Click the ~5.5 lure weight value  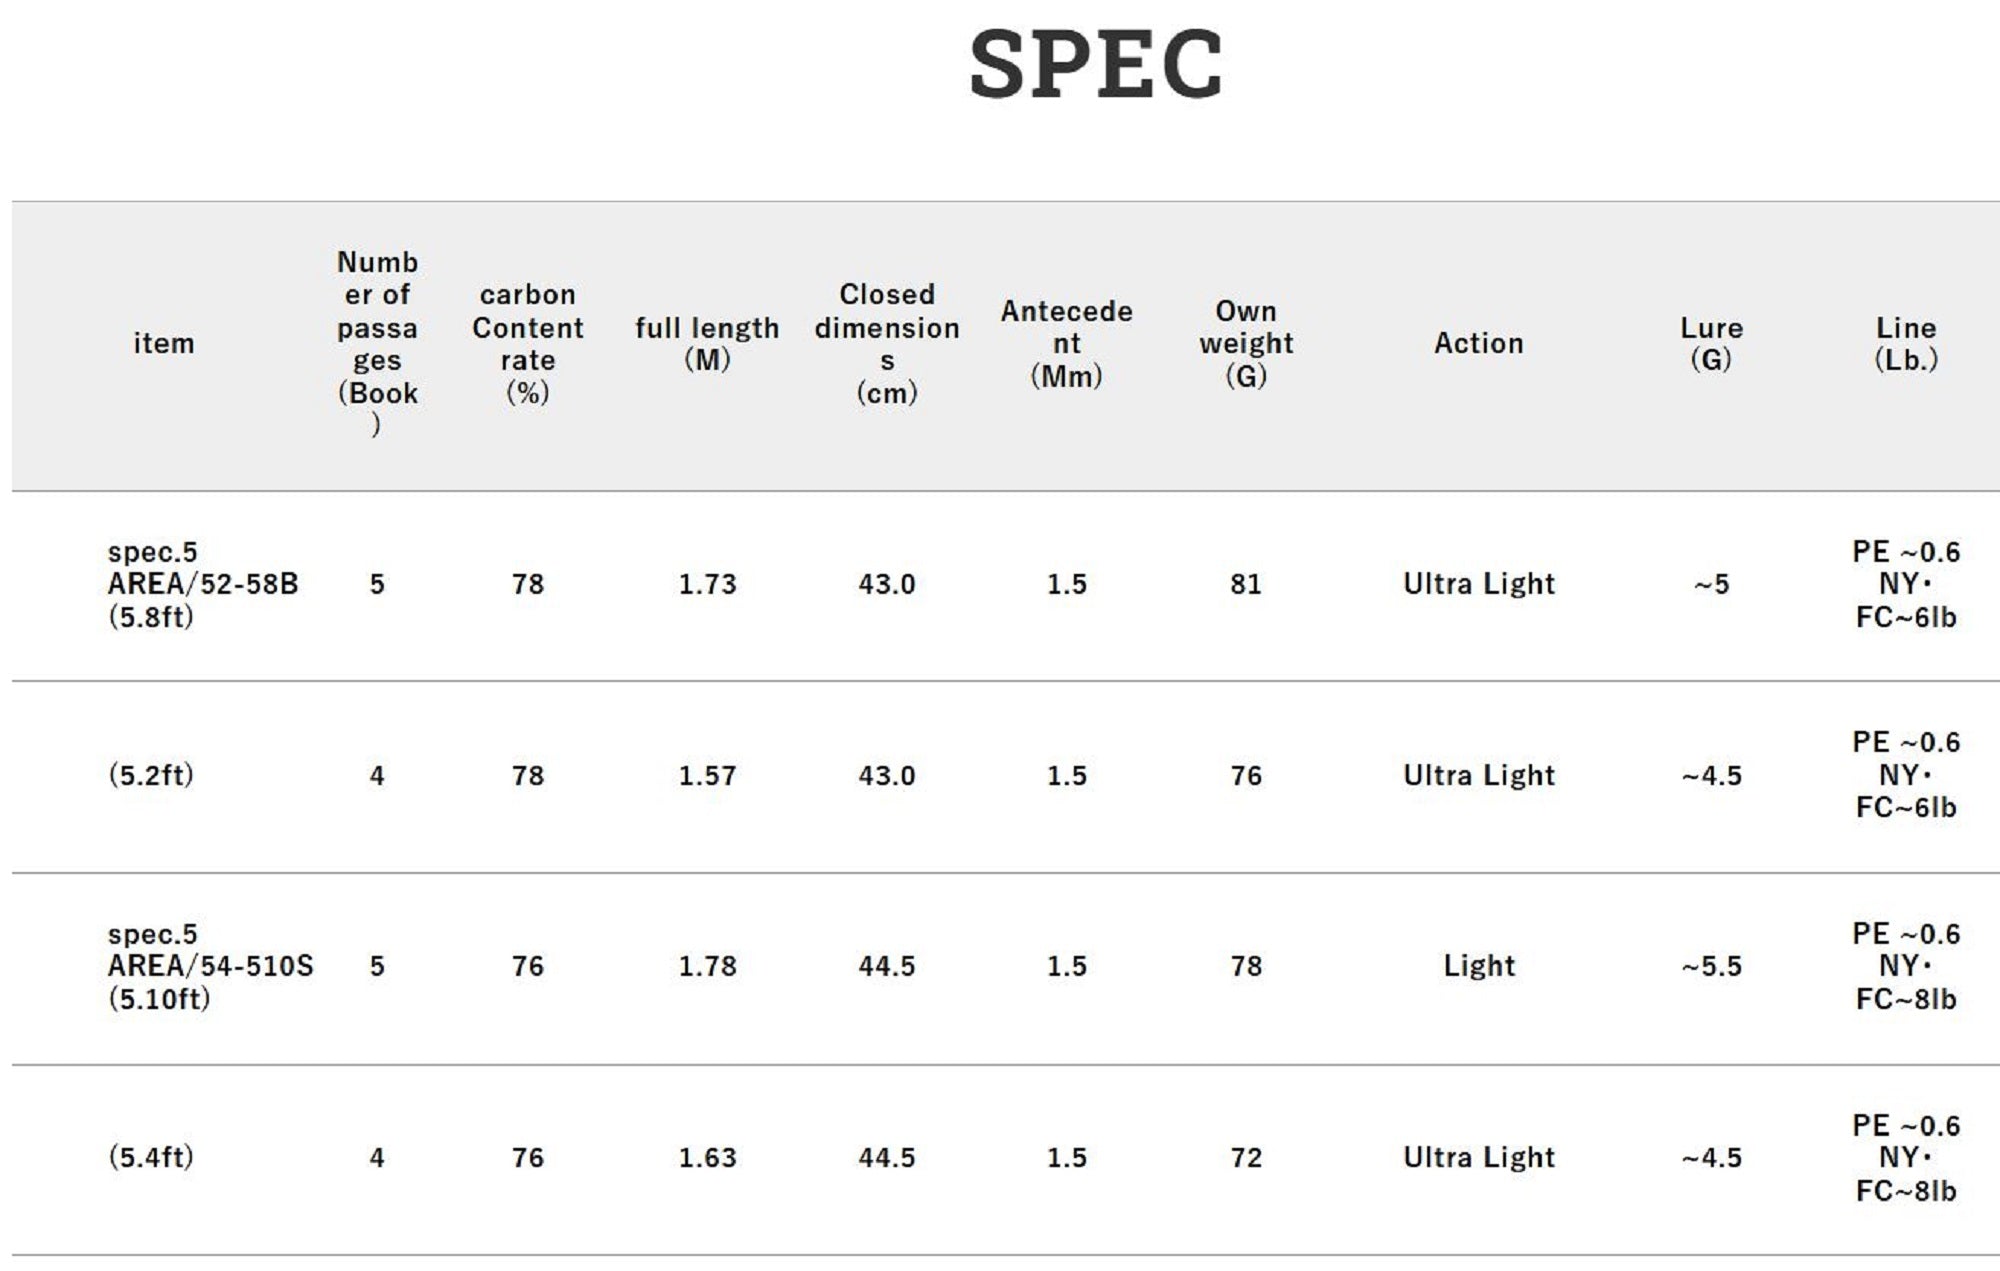[1711, 966]
